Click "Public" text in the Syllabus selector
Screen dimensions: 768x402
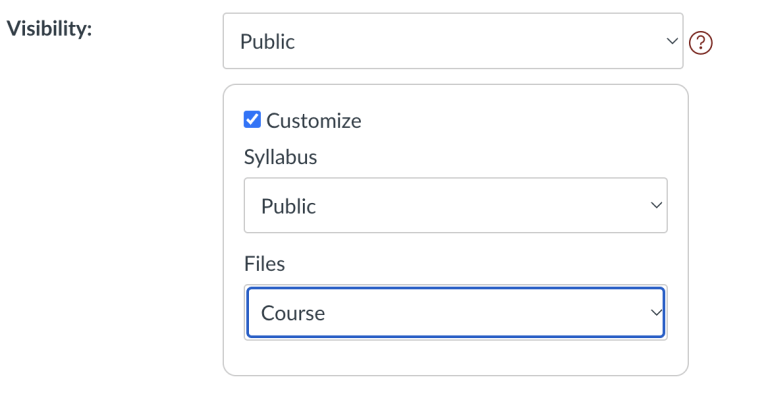(288, 206)
